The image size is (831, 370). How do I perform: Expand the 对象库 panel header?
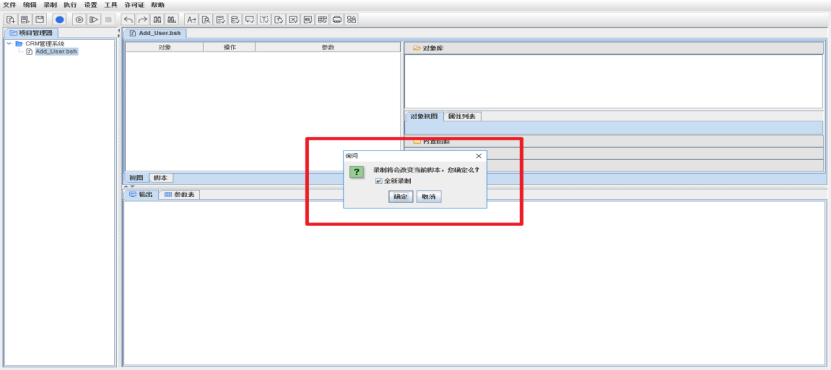click(614, 48)
